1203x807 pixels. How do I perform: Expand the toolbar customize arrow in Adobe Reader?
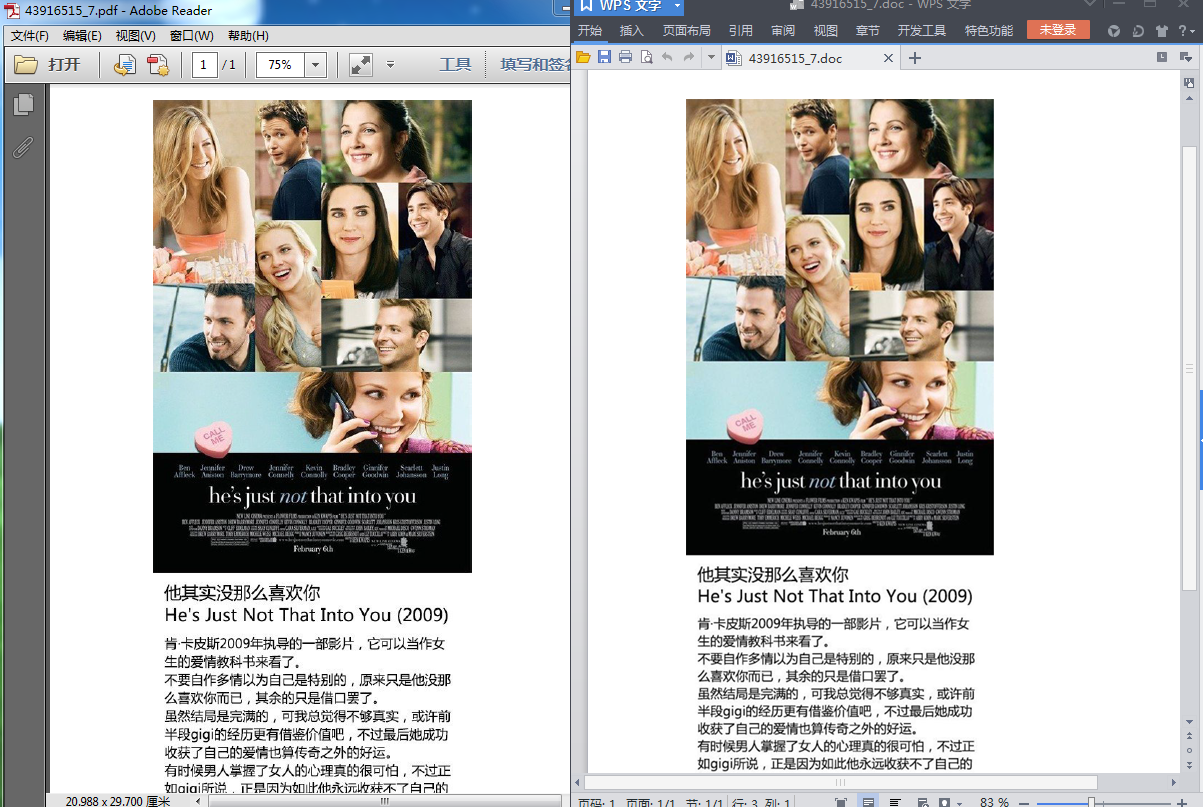390,65
